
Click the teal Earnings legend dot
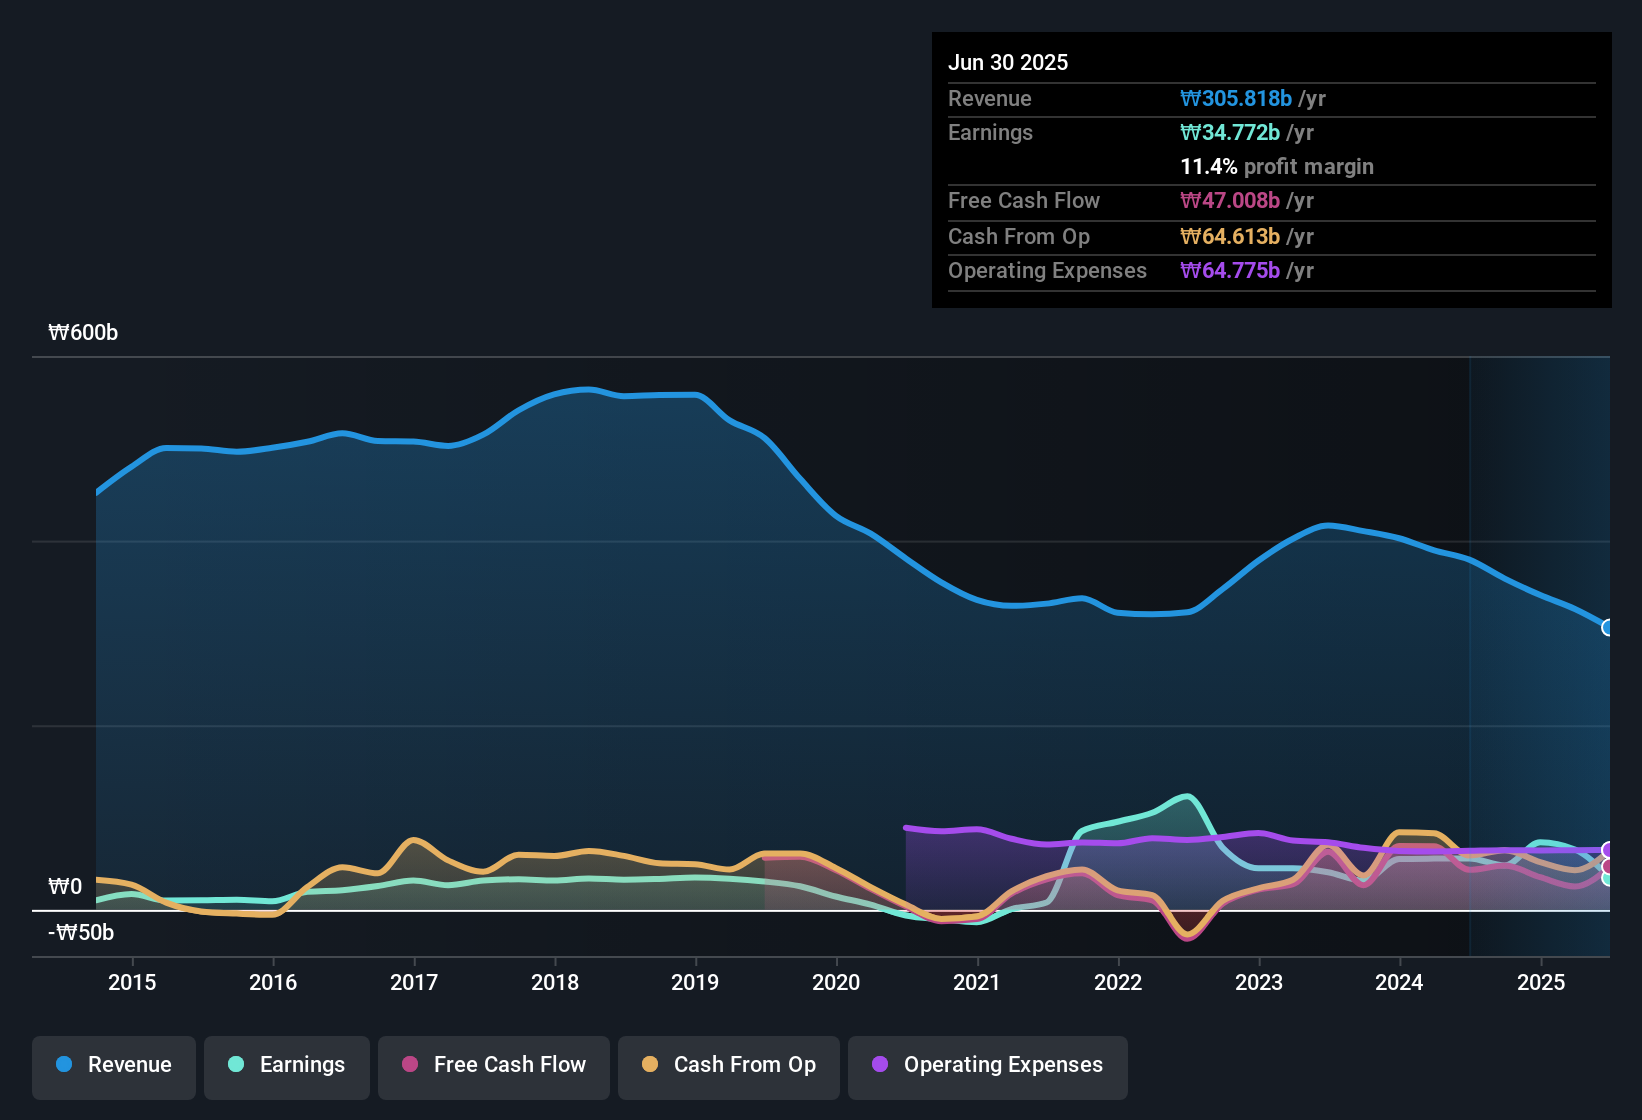(x=236, y=1065)
